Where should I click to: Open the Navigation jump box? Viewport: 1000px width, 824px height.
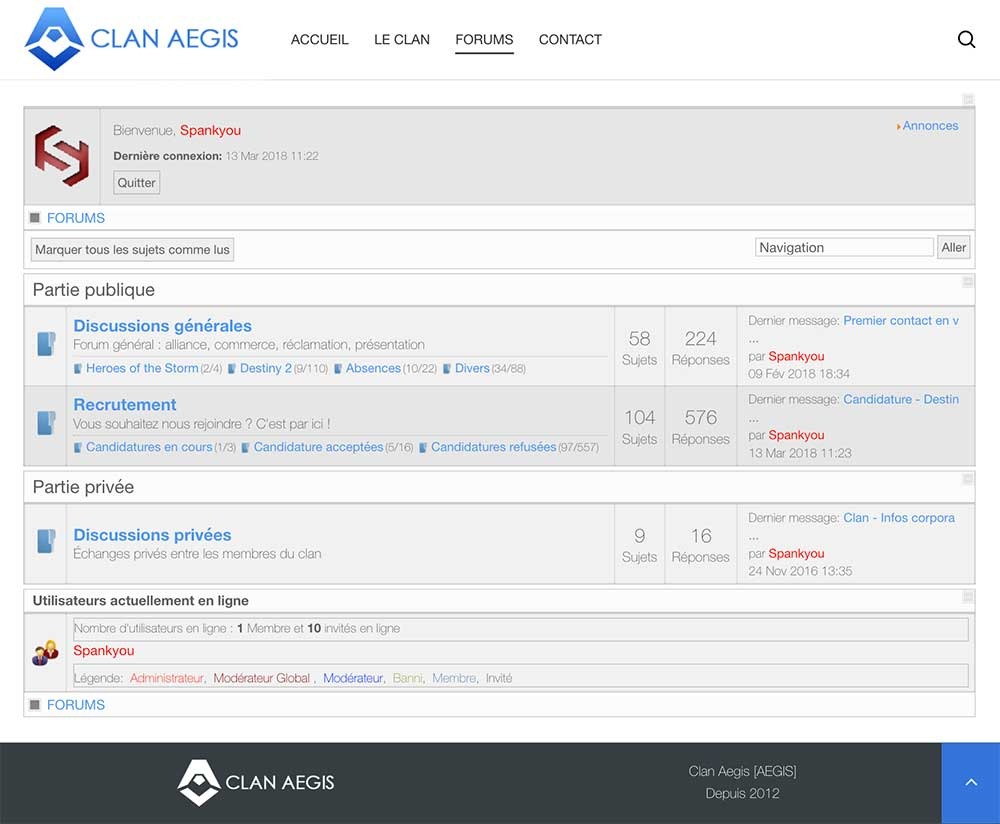(x=843, y=246)
